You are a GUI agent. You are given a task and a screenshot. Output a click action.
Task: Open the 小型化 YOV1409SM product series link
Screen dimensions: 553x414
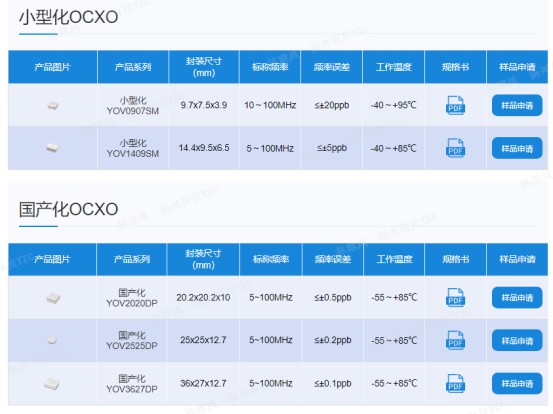click(133, 148)
